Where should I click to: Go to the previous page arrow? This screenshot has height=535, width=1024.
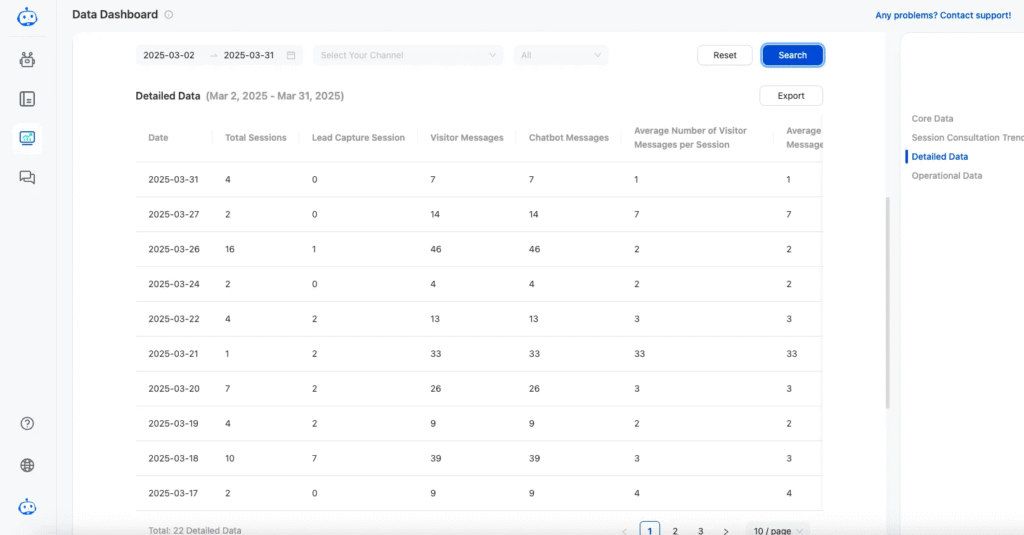(x=624, y=531)
